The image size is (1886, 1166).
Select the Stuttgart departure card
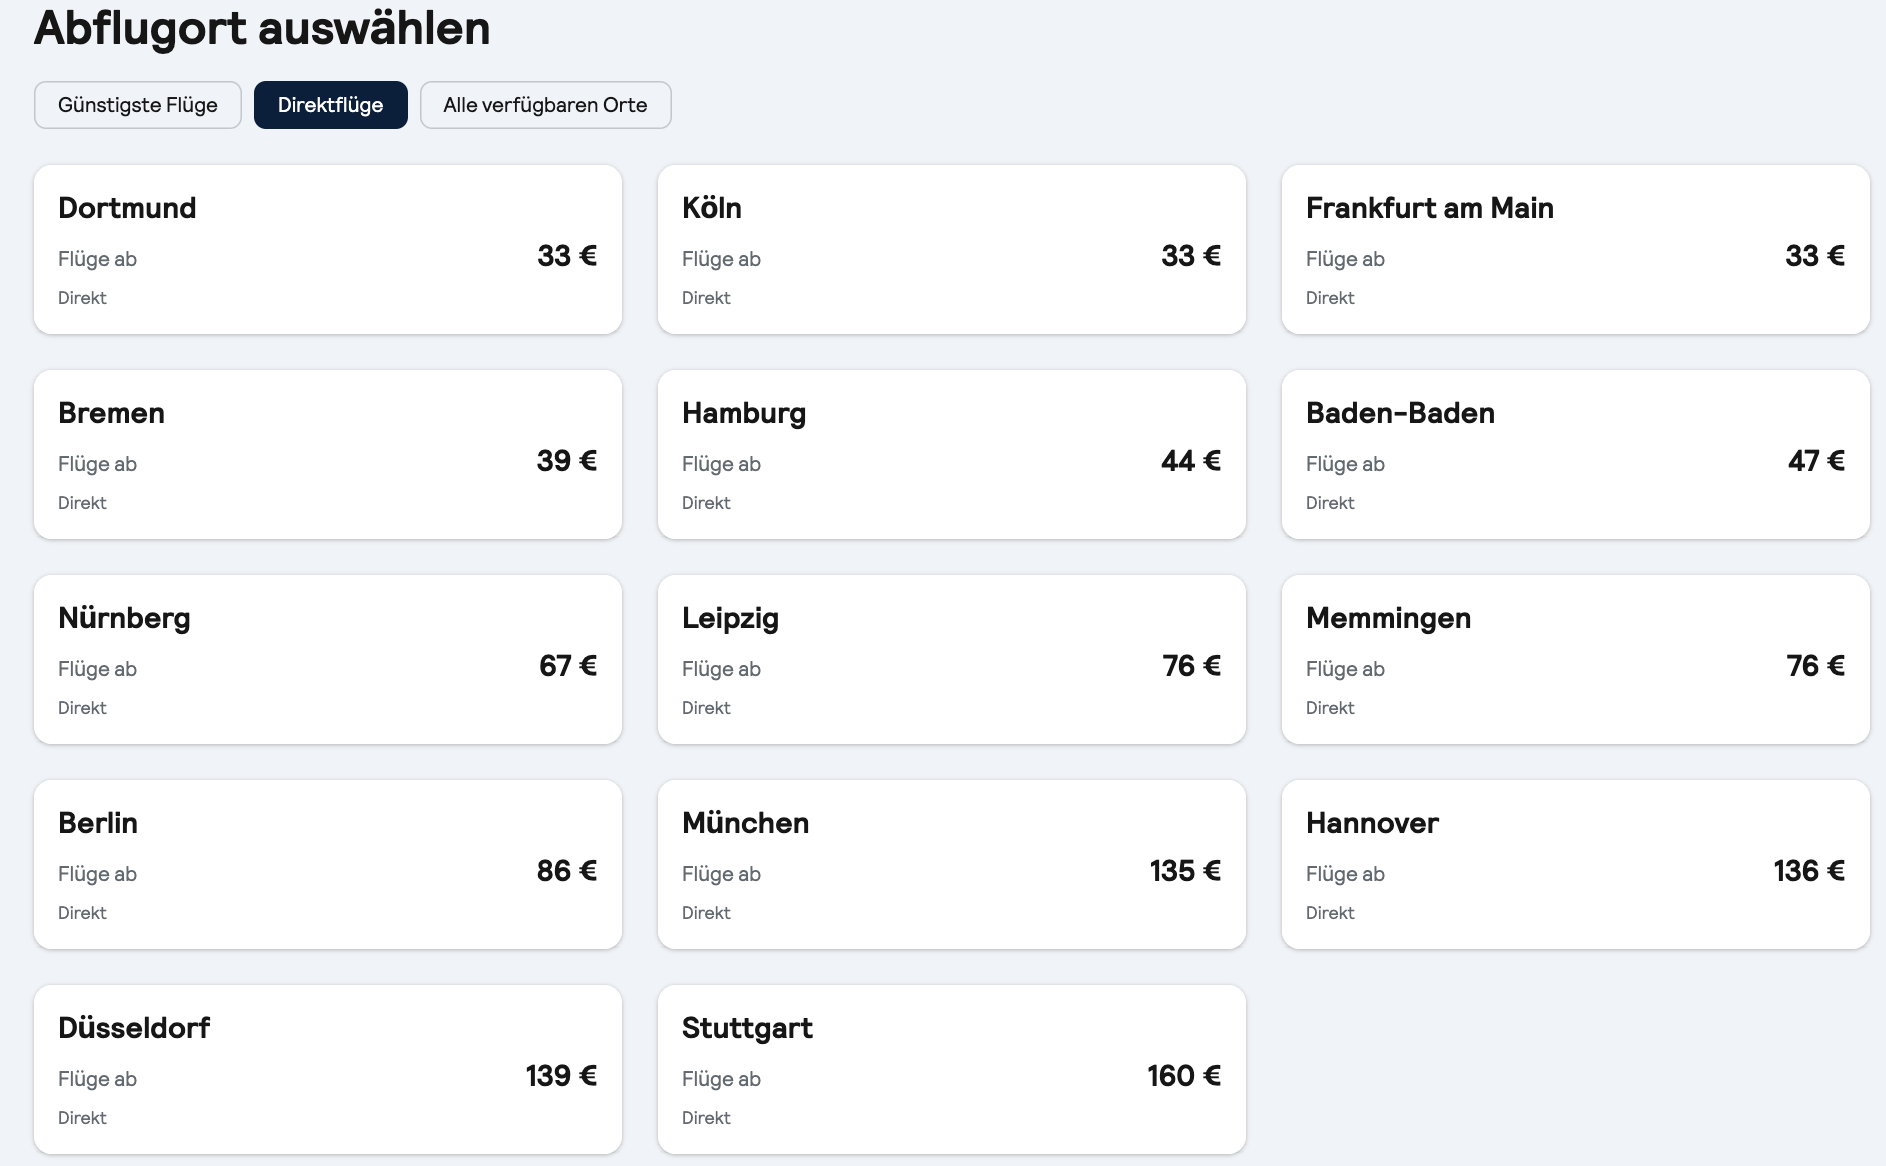pyautogui.click(x=951, y=1069)
